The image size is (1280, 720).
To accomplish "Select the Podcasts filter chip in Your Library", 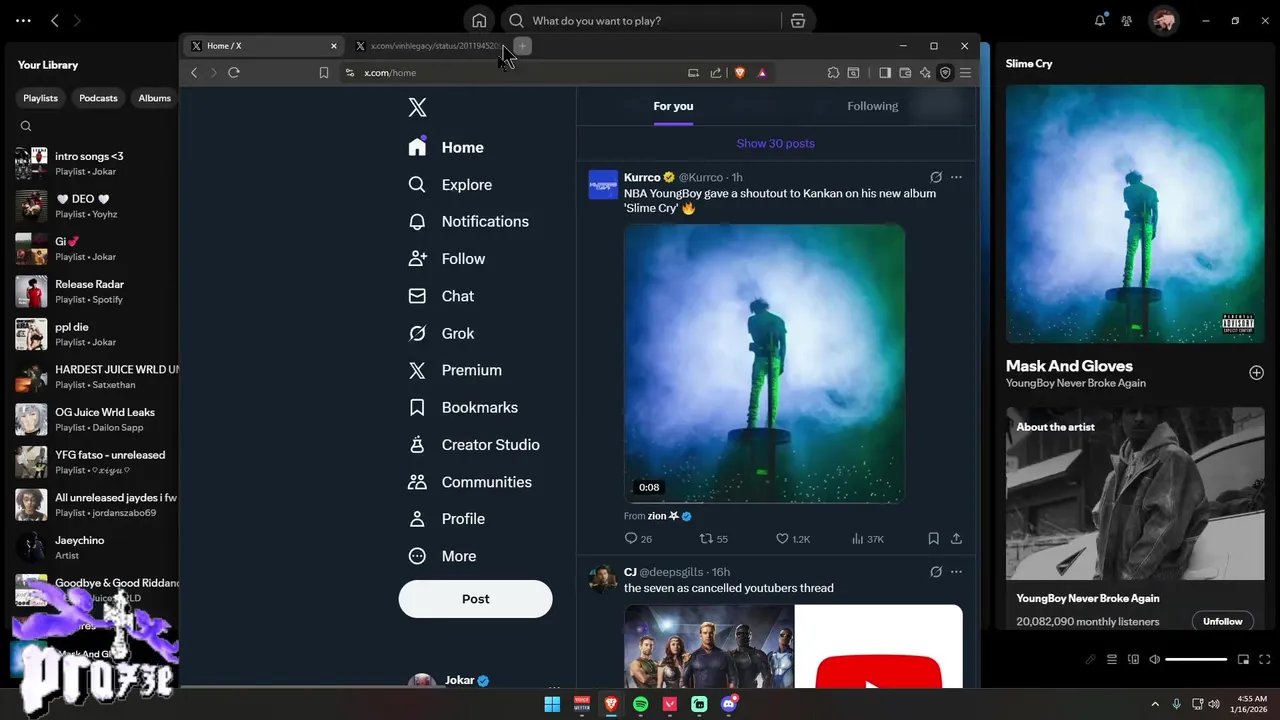I will click(98, 98).
